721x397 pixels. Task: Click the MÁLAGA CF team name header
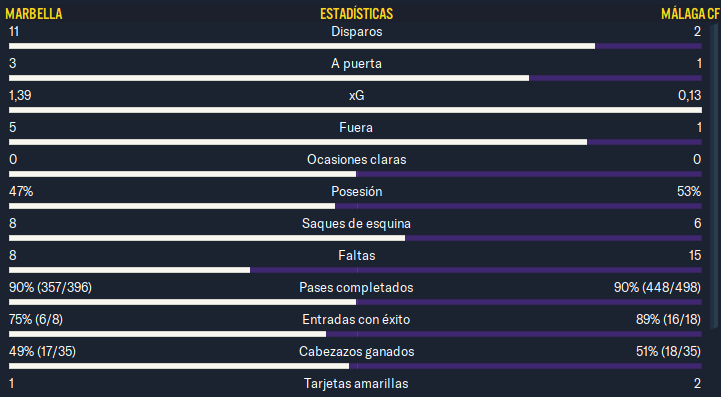point(690,14)
